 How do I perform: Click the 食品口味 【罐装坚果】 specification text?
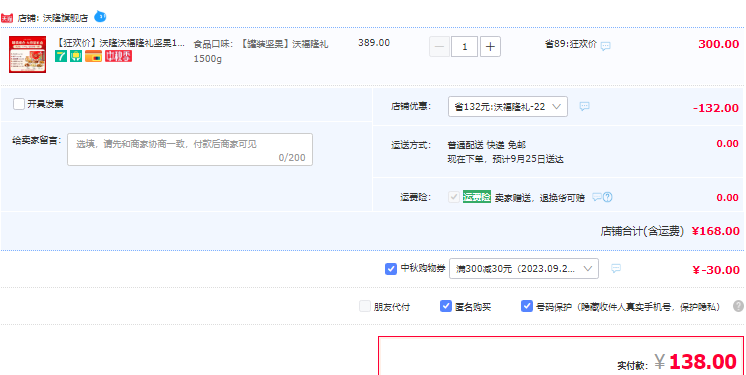(x=261, y=51)
